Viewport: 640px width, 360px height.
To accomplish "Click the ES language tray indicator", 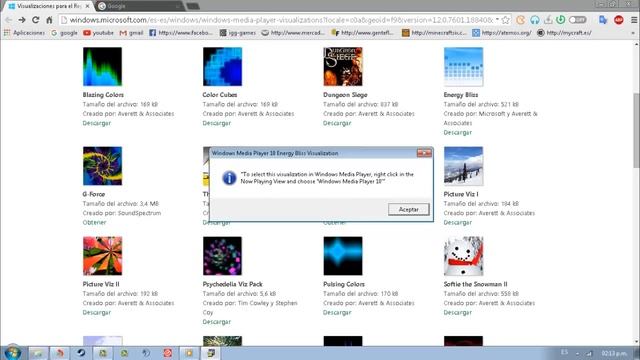I will click(x=564, y=352).
